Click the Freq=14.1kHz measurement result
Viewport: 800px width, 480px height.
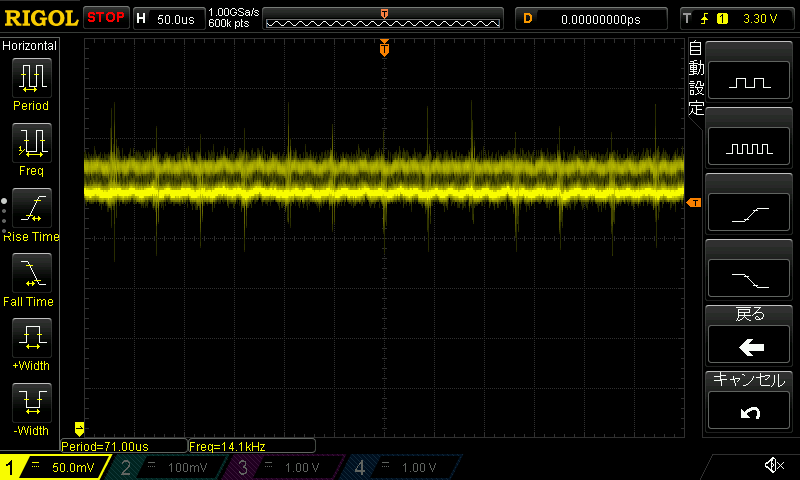(252, 446)
